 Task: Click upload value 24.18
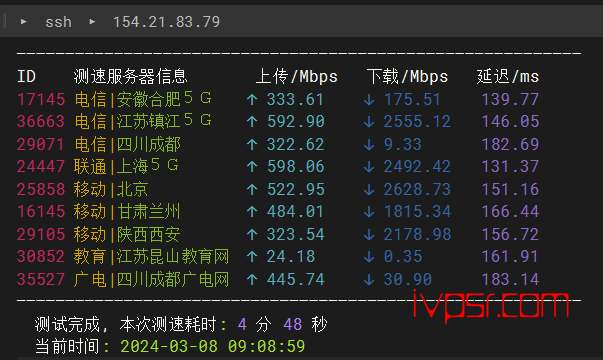click(x=291, y=256)
